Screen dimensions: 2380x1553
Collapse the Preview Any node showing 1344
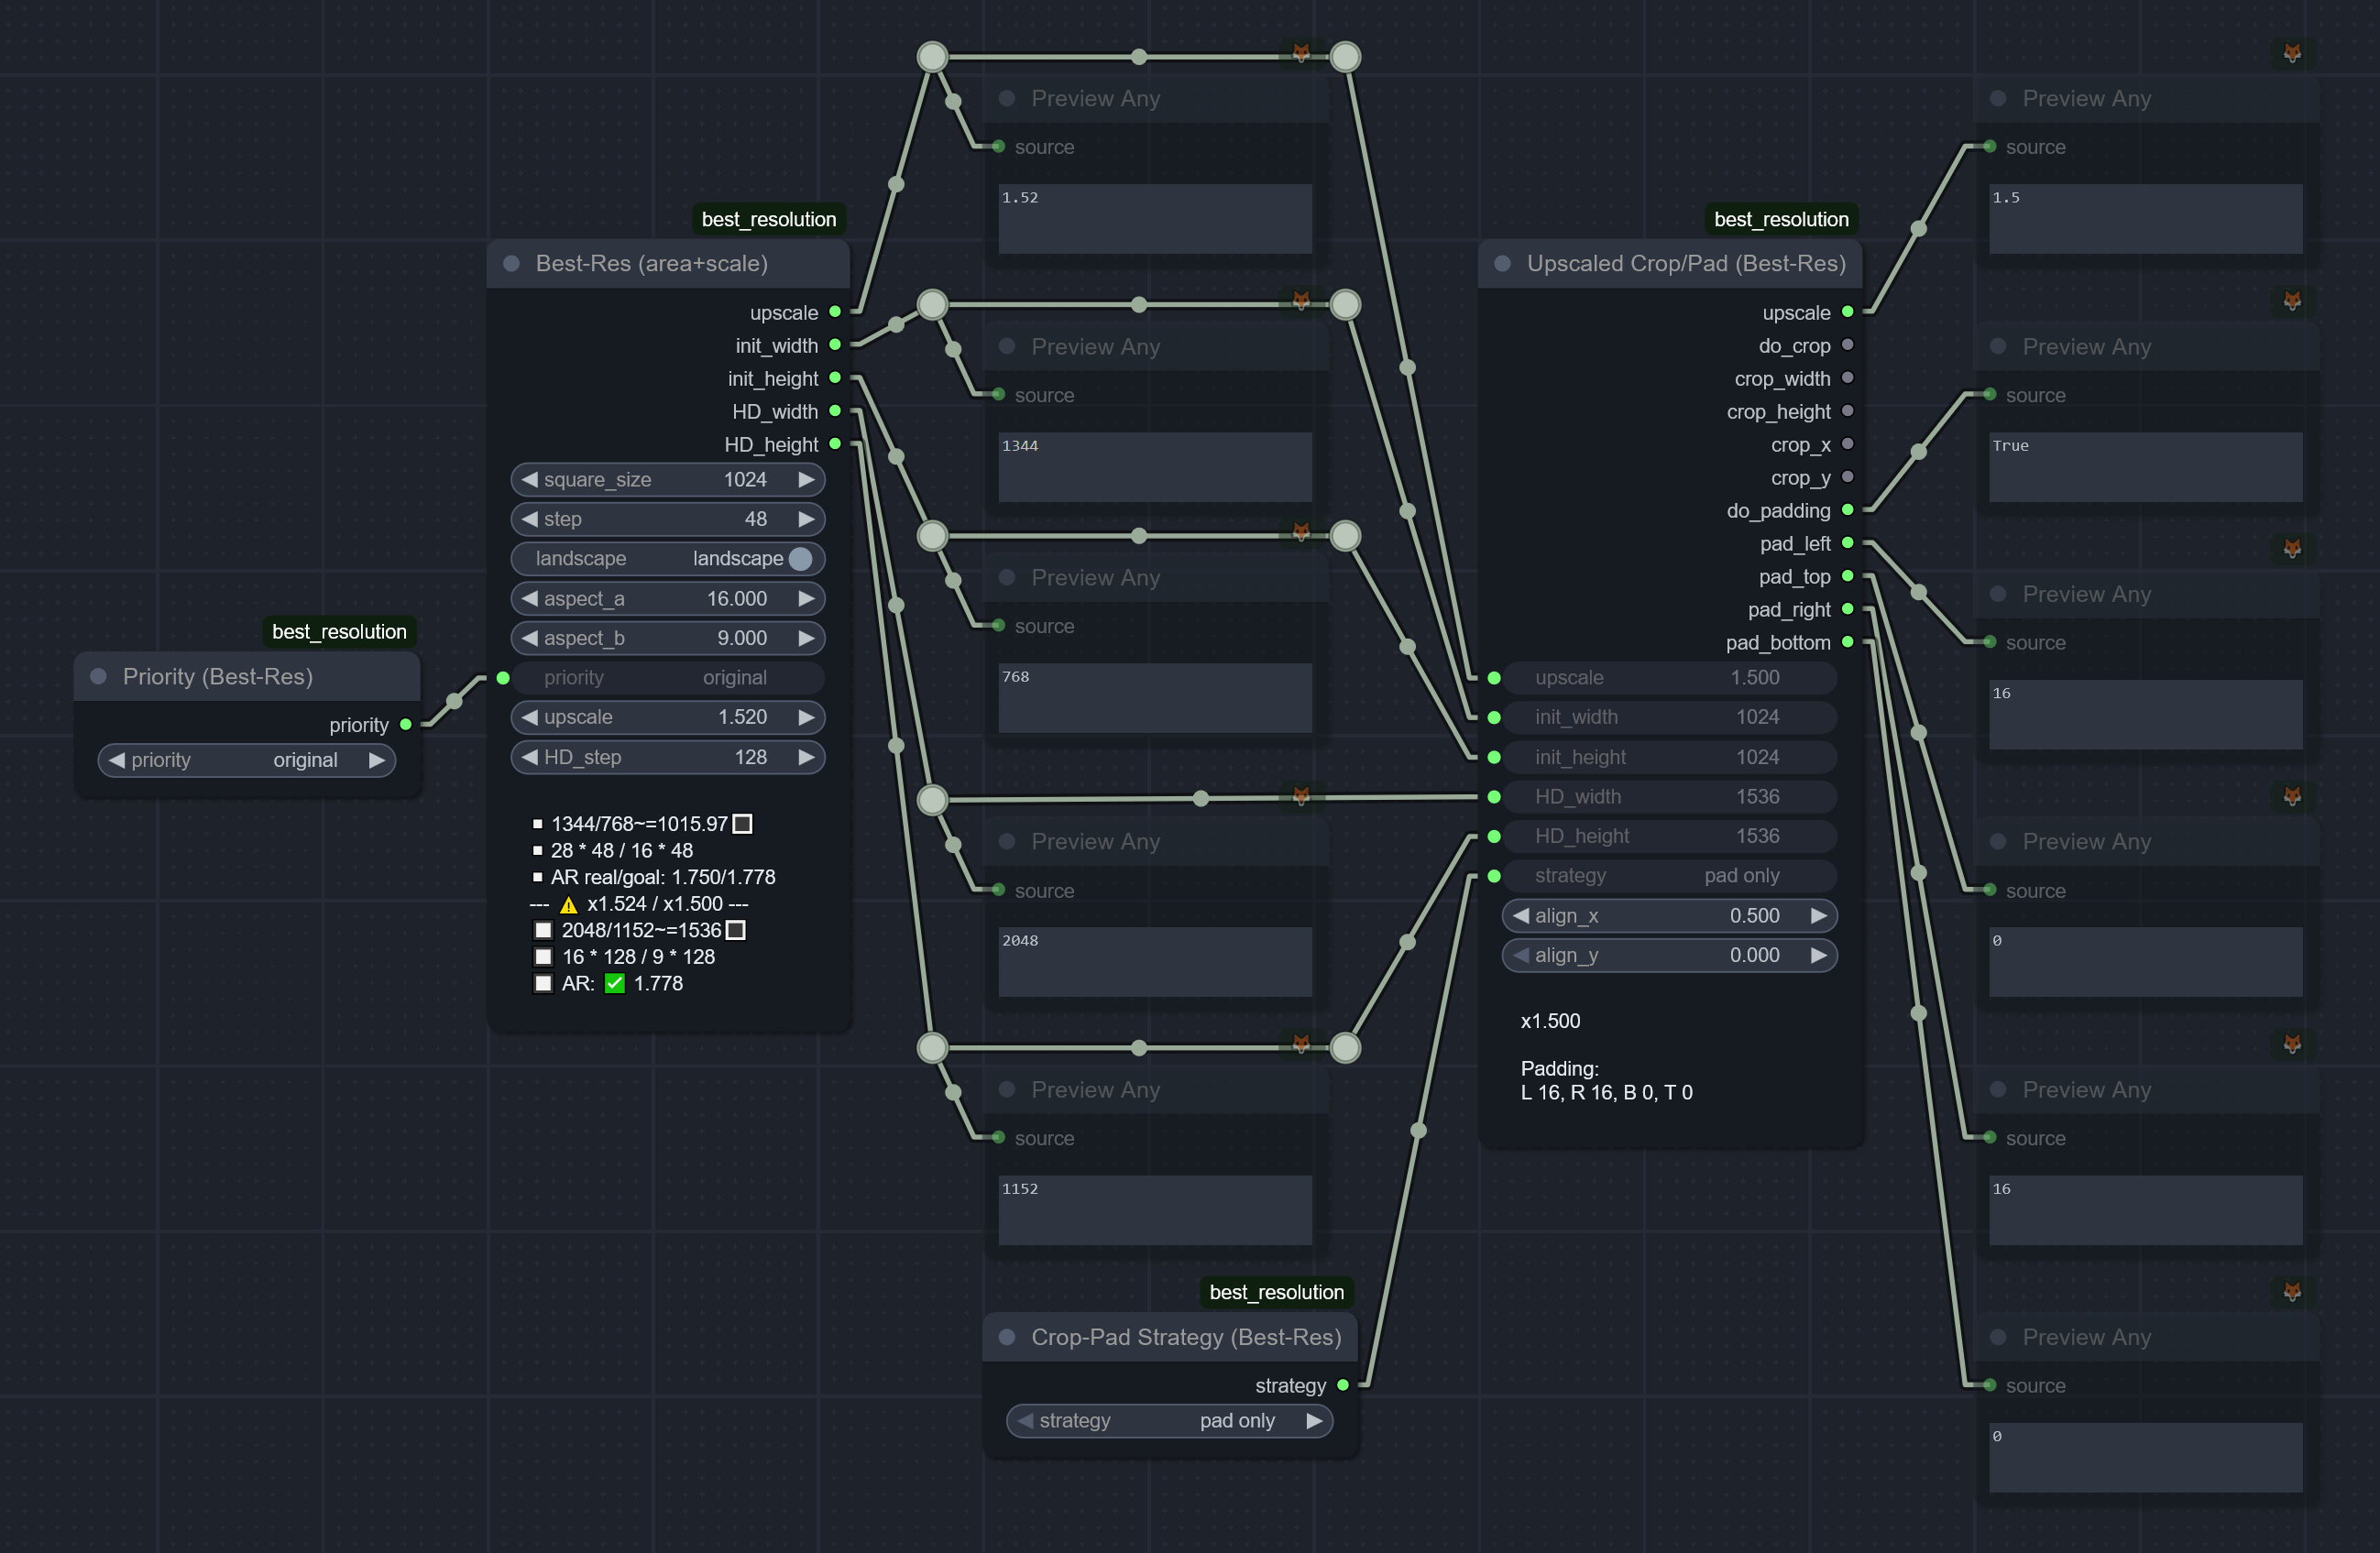(x=1007, y=346)
